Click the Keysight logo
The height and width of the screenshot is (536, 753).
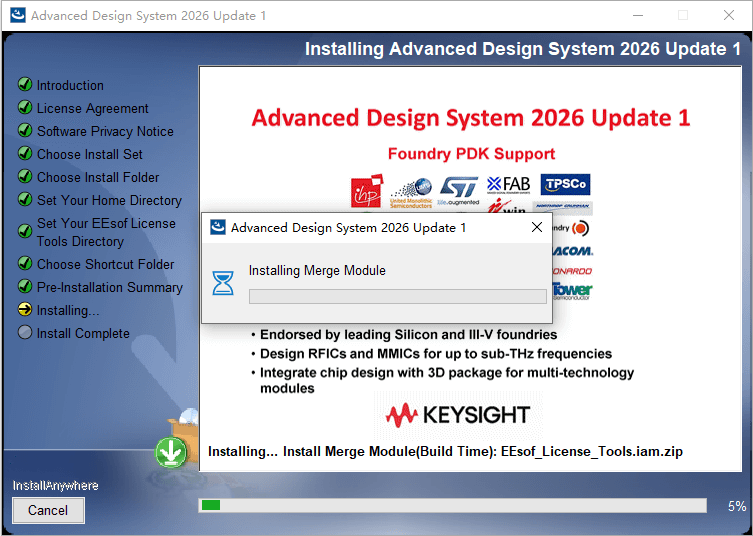[x=458, y=415]
